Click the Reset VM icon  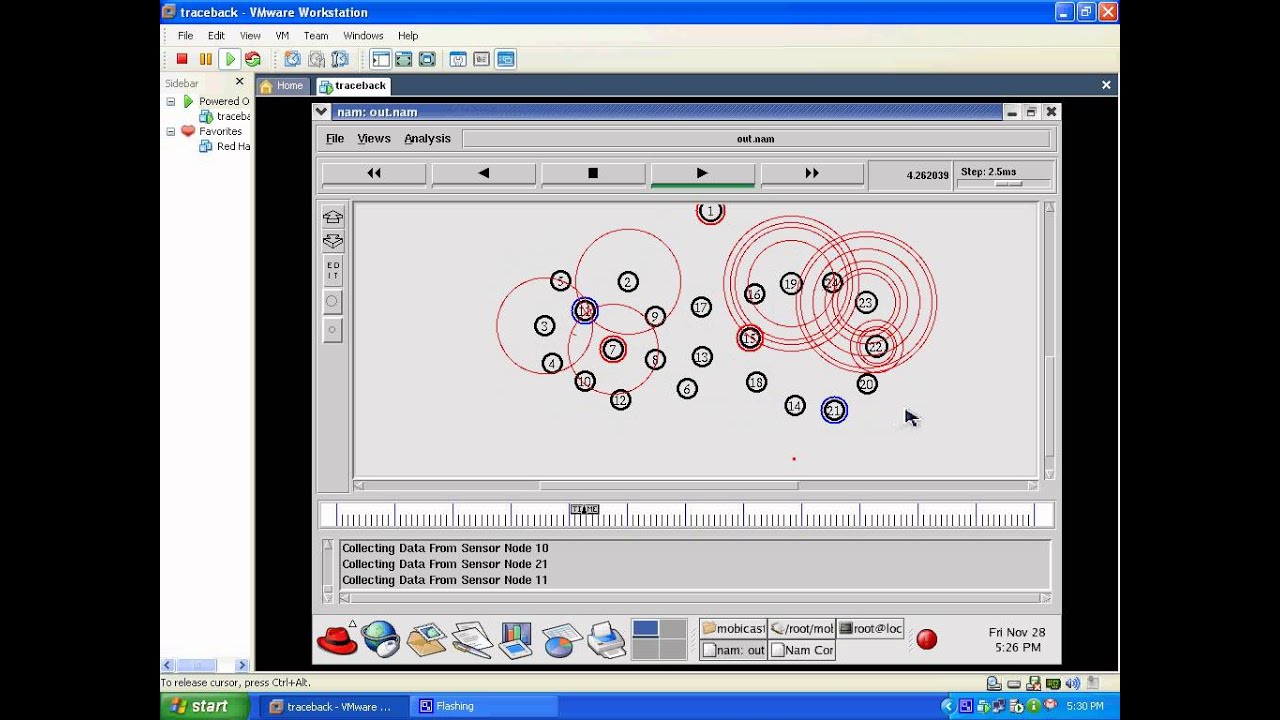252,59
